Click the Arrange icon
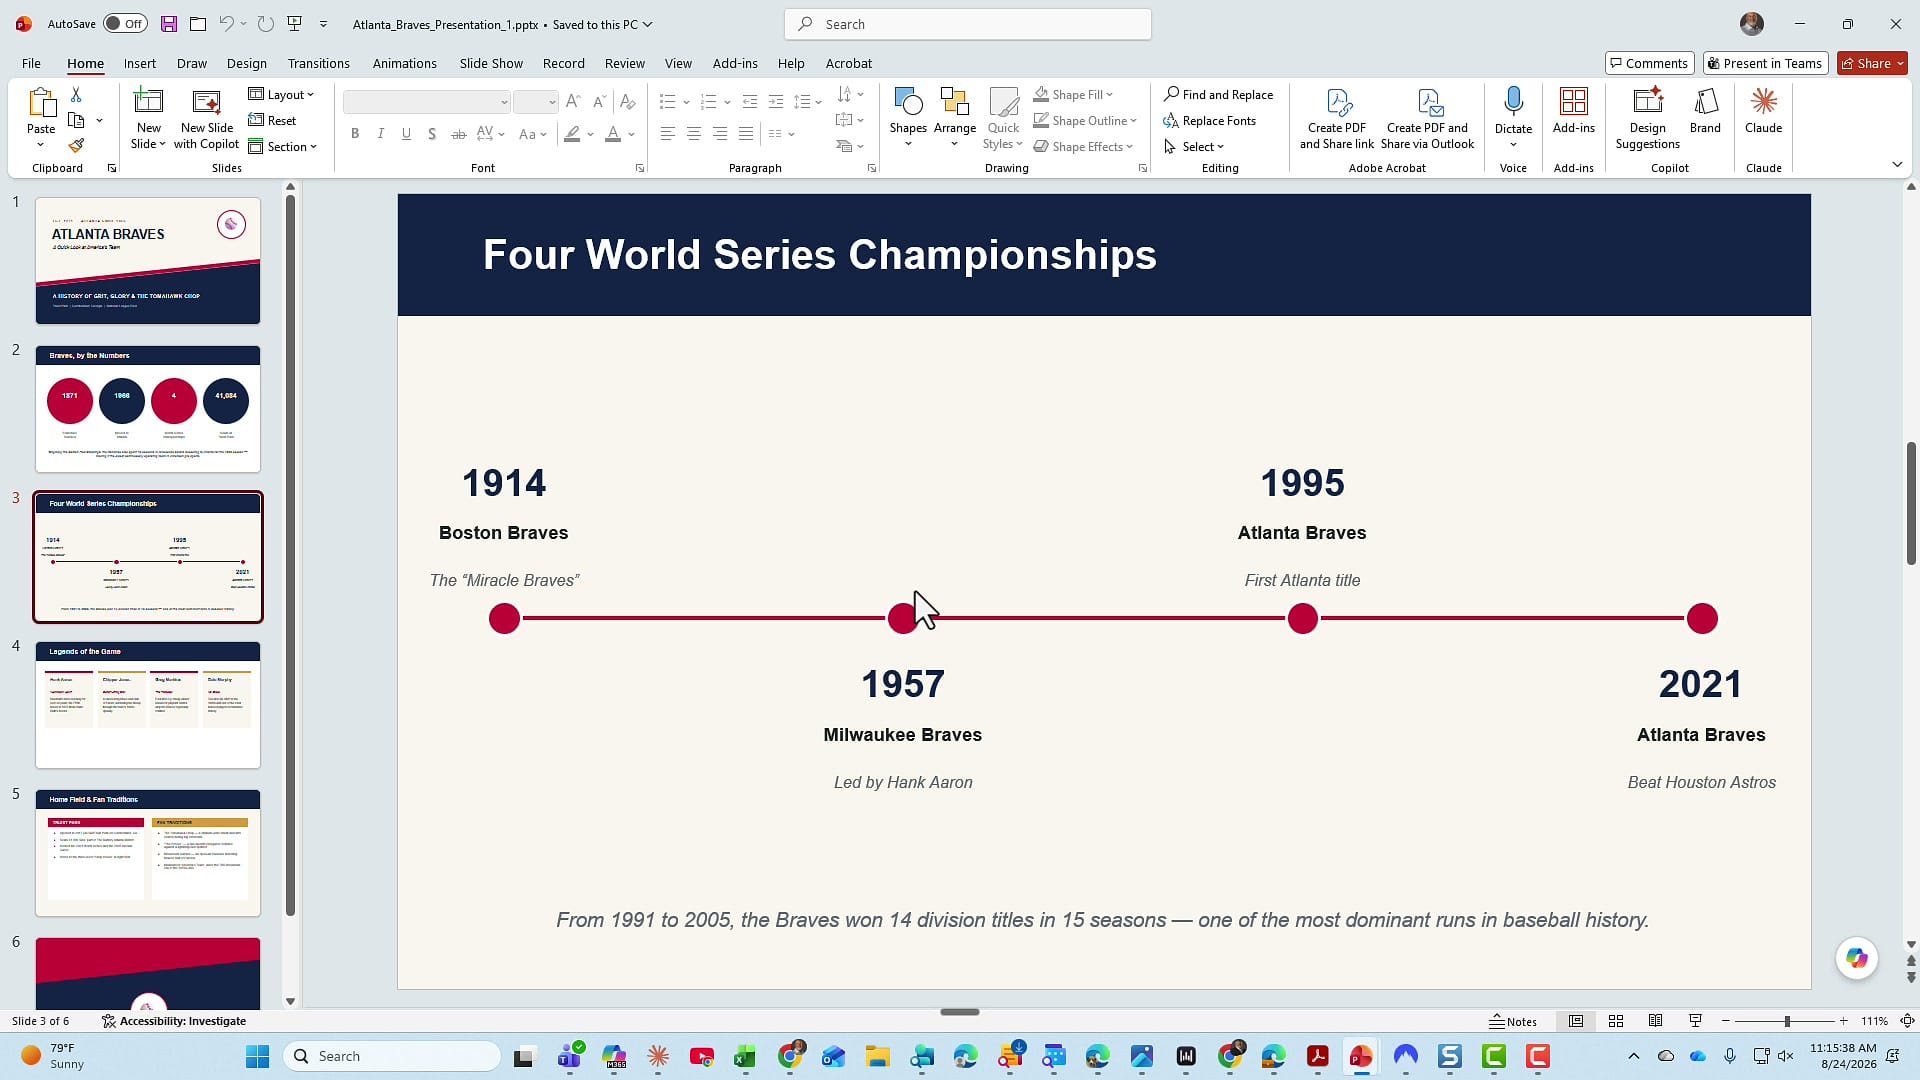 (955, 118)
